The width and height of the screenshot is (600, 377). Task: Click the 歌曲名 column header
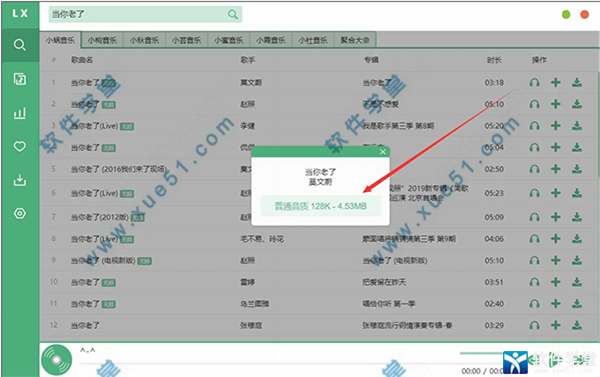pos(82,60)
